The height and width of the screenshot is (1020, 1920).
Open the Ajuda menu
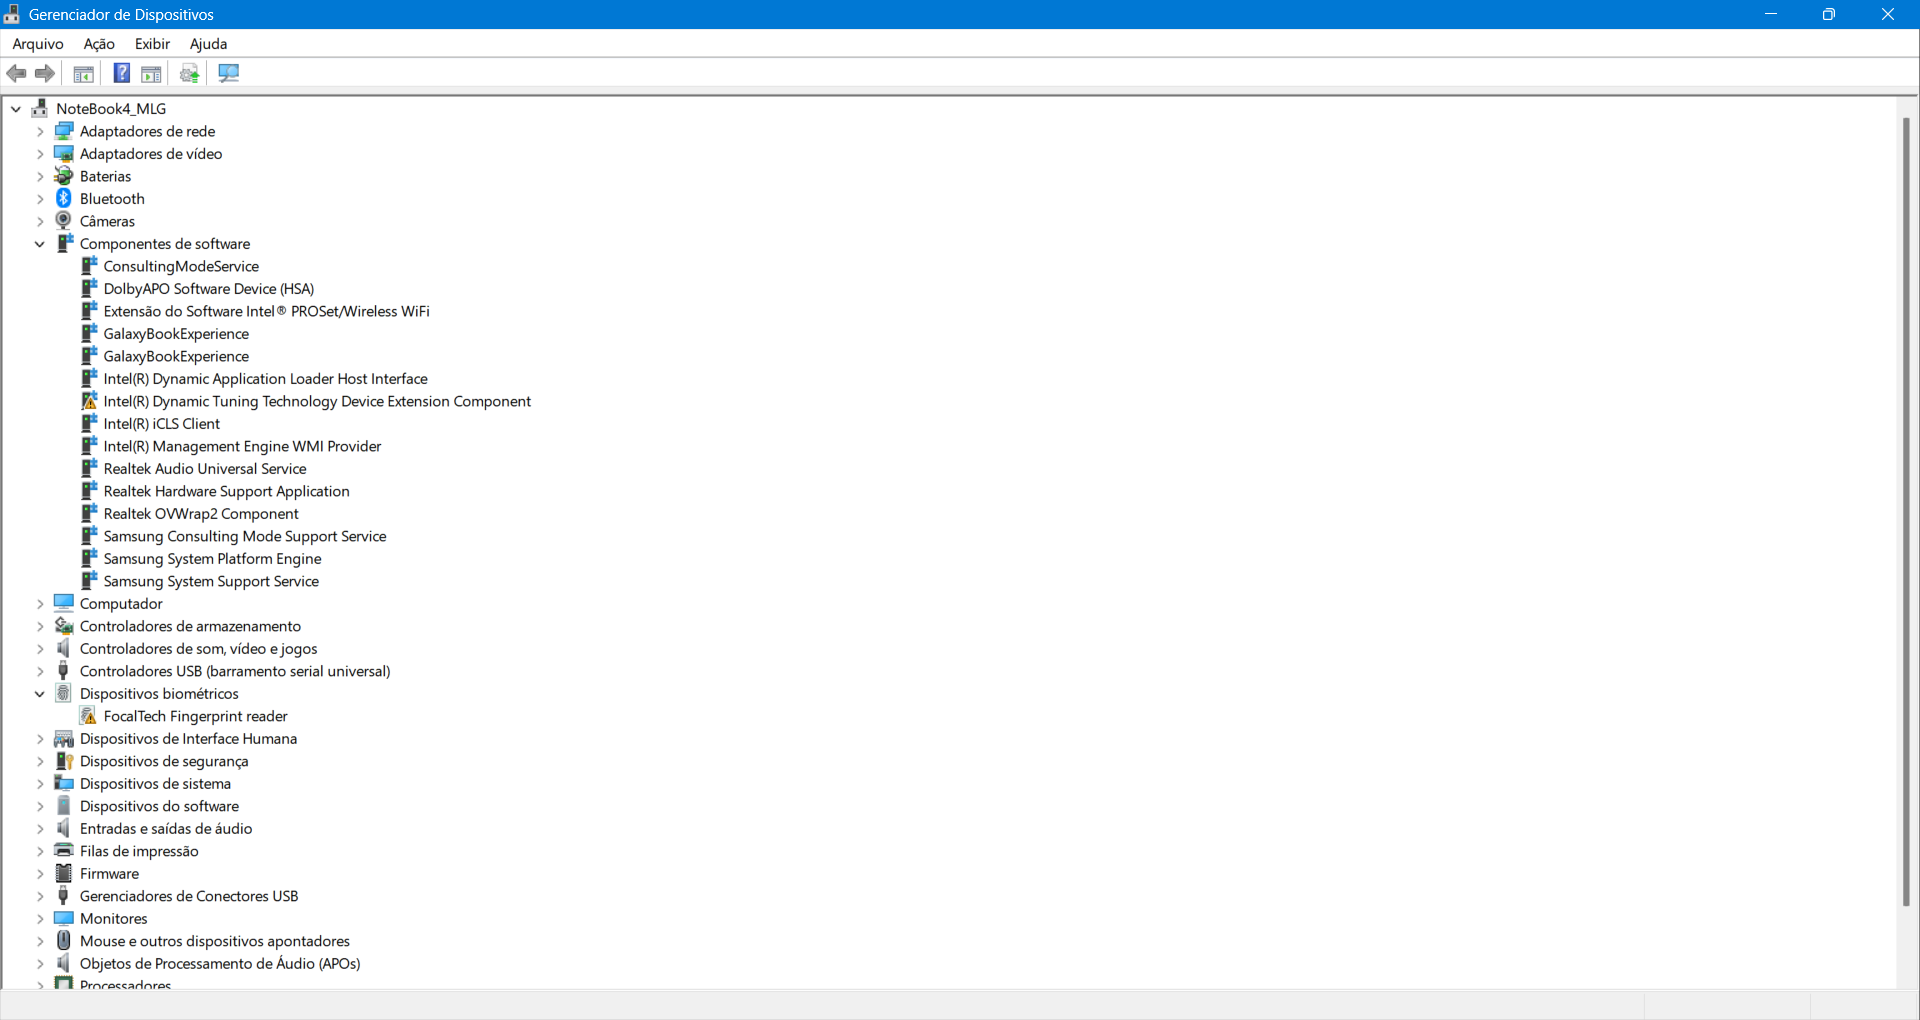[x=208, y=43]
